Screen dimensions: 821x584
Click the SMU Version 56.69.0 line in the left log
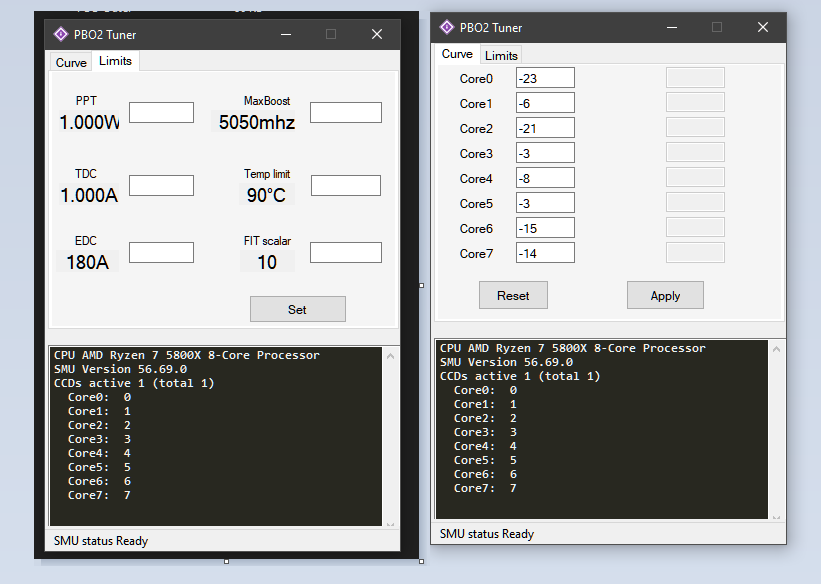click(120, 369)
